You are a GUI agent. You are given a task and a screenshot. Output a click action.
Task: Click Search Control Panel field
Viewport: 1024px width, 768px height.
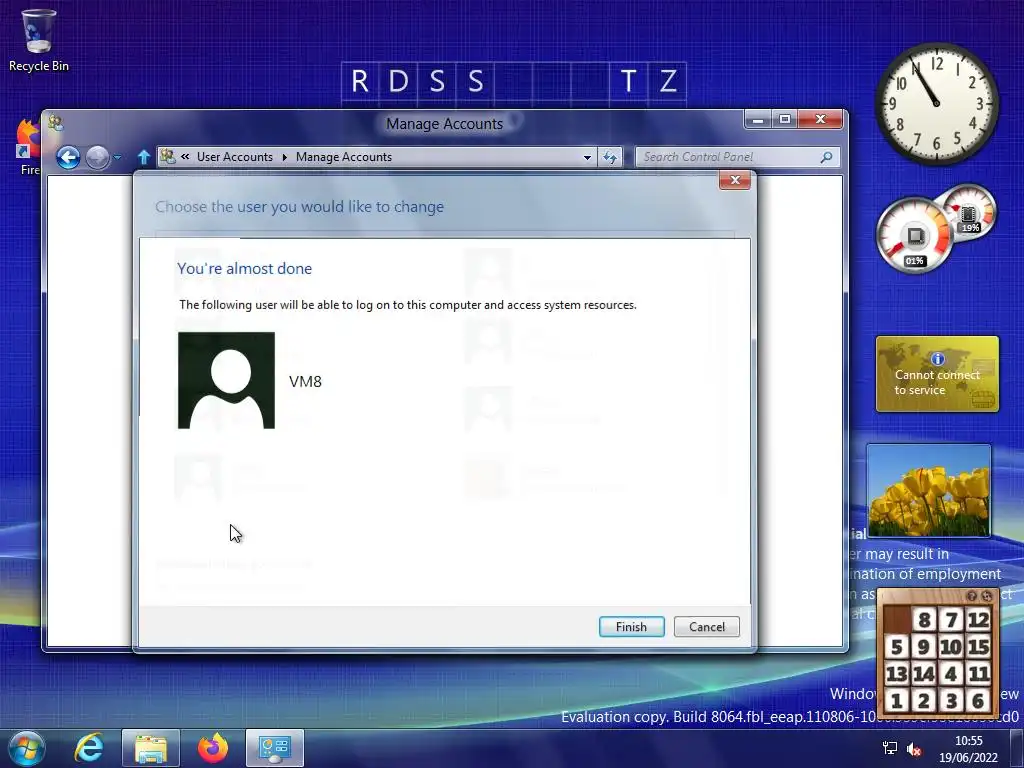click(x=728, y=157)
